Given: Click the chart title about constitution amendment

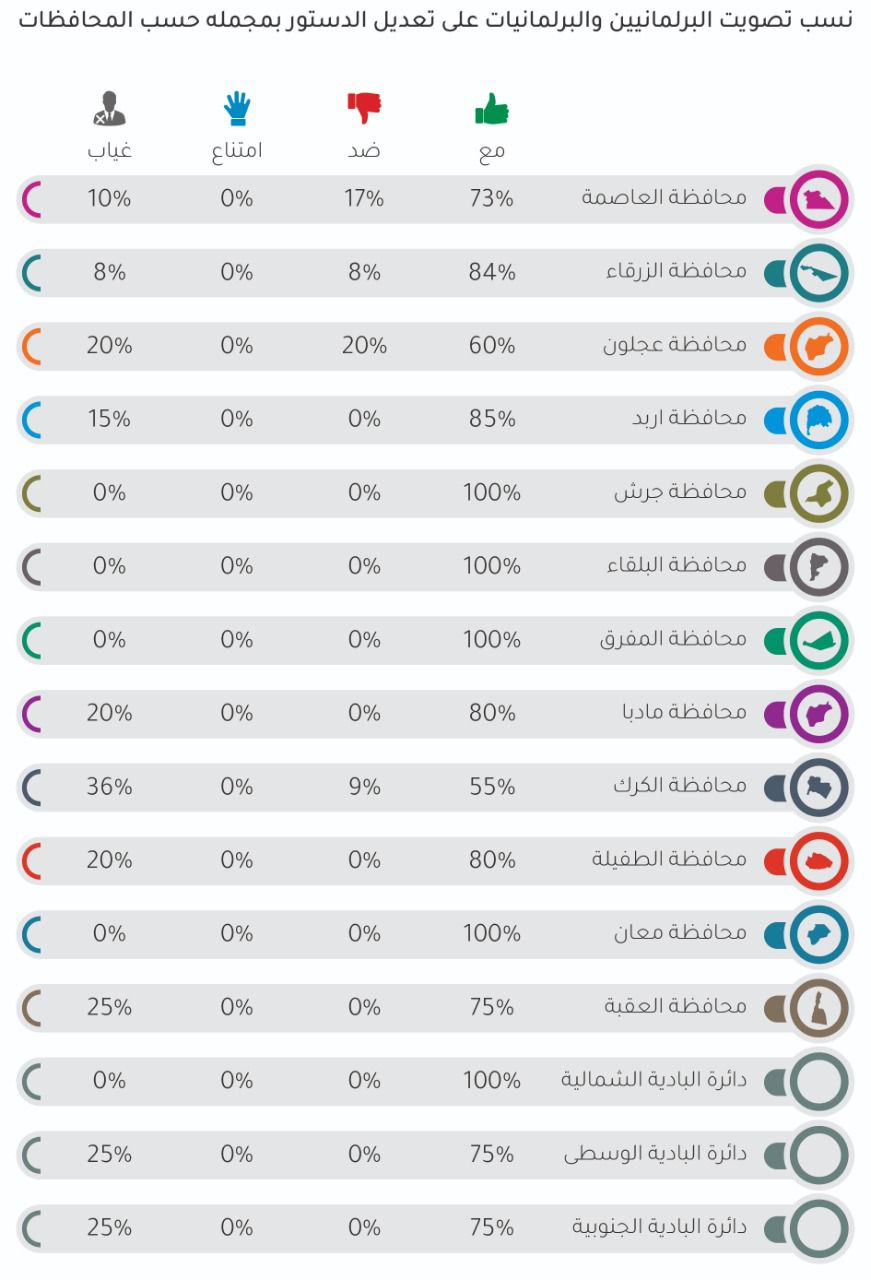Looking at the screenshot, I should 435,20.
